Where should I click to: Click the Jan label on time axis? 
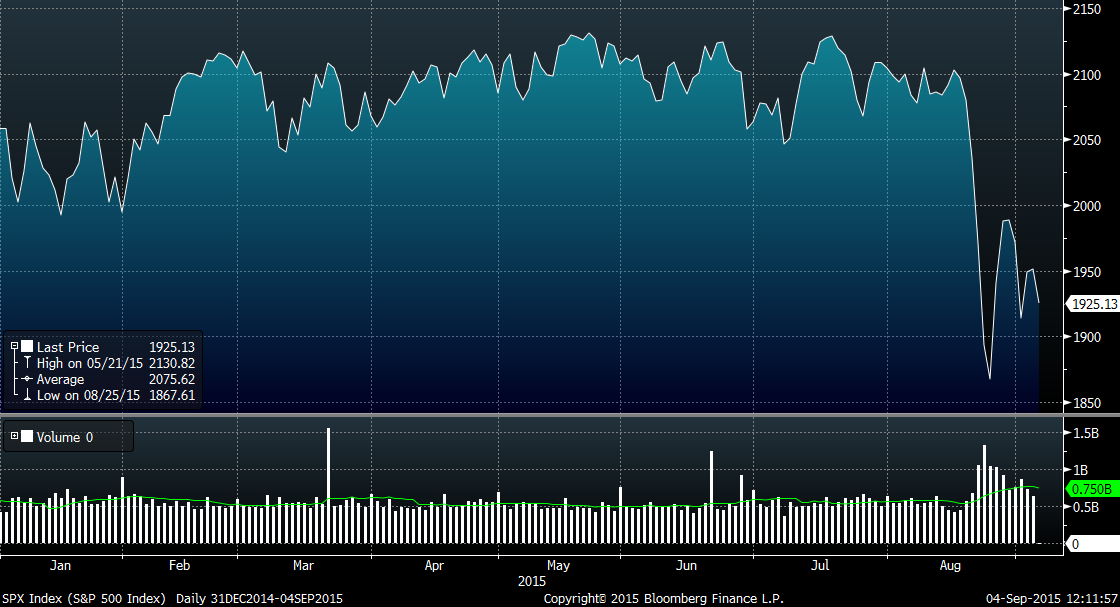click(x=61, y=565)
